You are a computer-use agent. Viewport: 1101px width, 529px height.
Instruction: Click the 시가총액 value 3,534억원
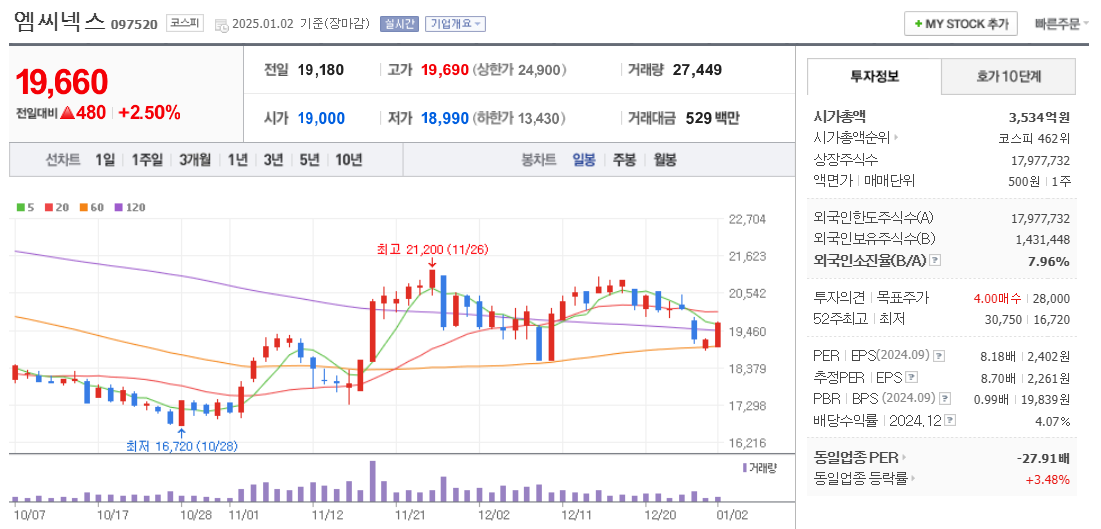(1039, 117)
